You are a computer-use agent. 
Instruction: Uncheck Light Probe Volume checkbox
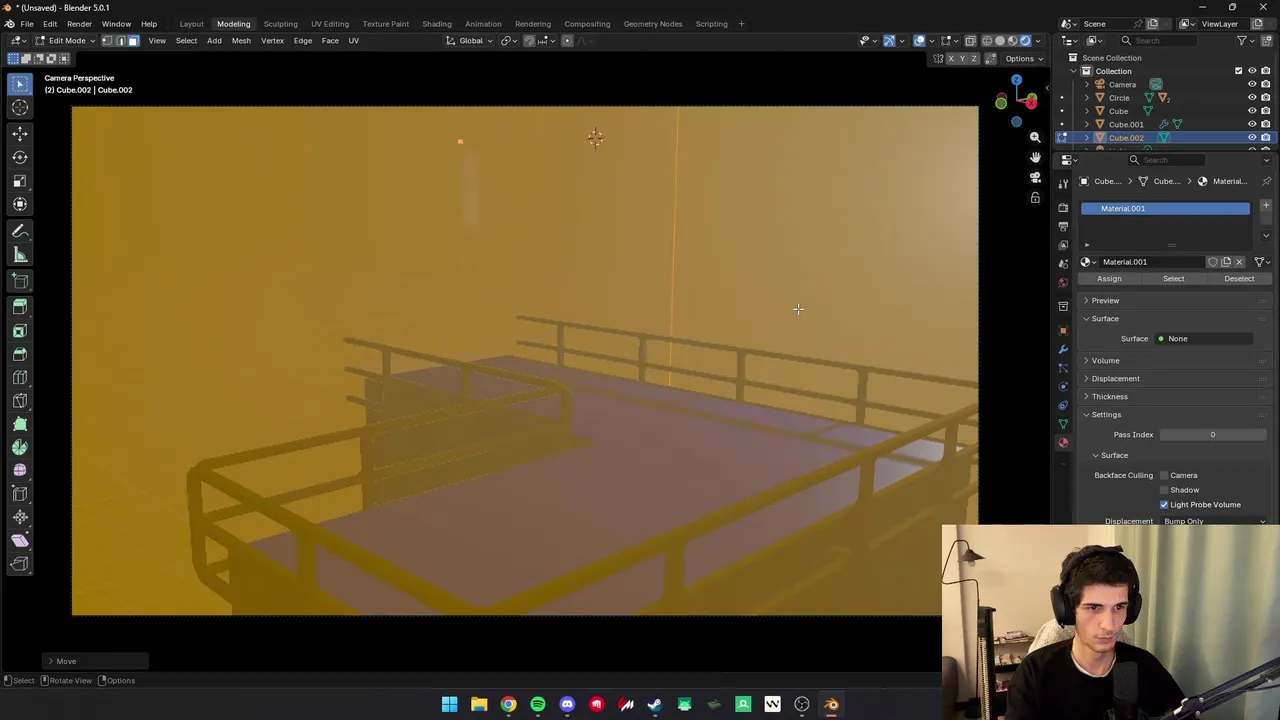1164,505
